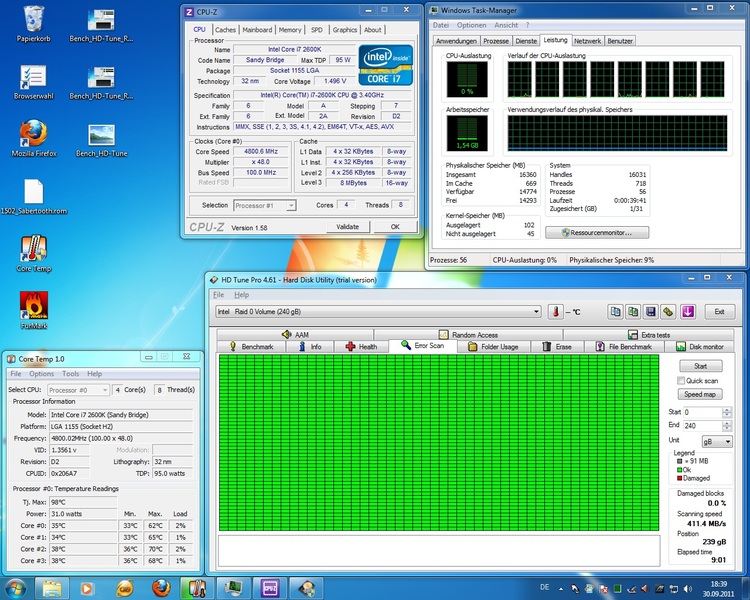Viewport: 750px width, 600px height.
Task: Click the copy screenshot to clipboard icon in HD Tune
Action: coord(633,312)
